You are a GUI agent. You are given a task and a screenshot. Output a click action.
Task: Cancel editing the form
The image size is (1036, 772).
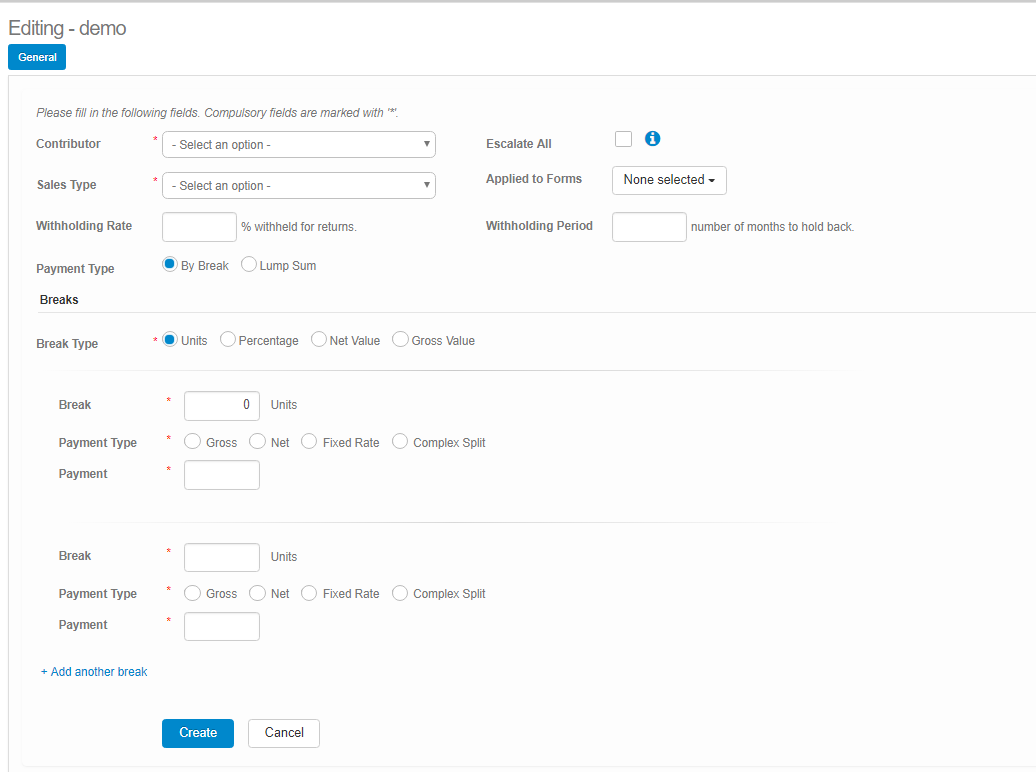(284, 733)
